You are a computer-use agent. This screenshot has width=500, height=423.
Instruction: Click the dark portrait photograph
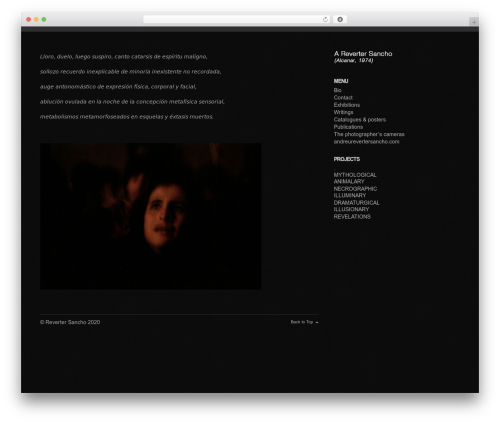[151, 216]
